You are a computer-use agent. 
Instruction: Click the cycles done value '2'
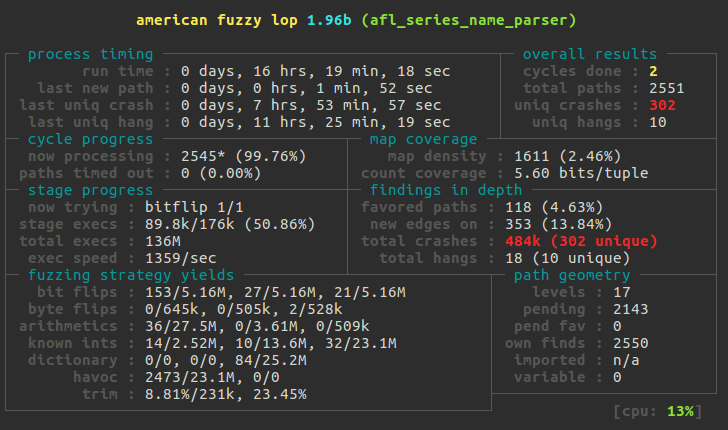[x=653, y=72]
